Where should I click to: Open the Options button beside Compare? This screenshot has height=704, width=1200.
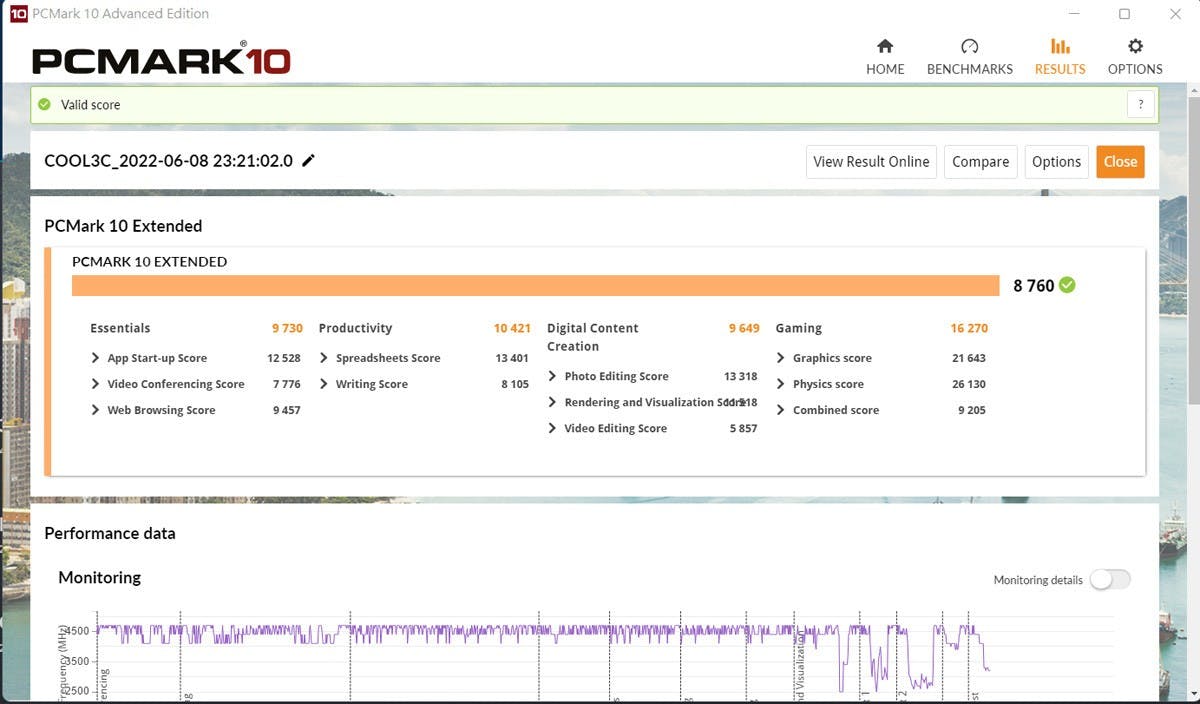tap(1056, 162)
